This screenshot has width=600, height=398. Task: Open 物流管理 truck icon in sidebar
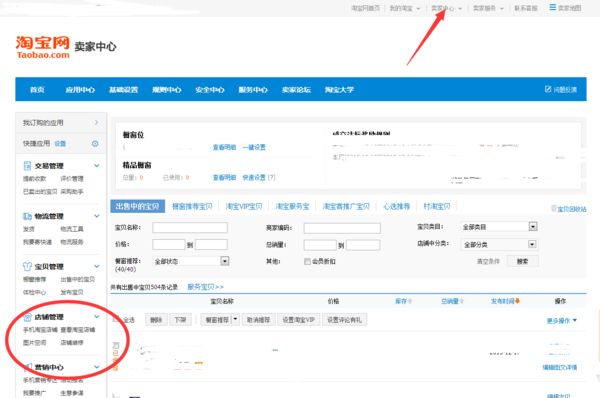point(27,216)
